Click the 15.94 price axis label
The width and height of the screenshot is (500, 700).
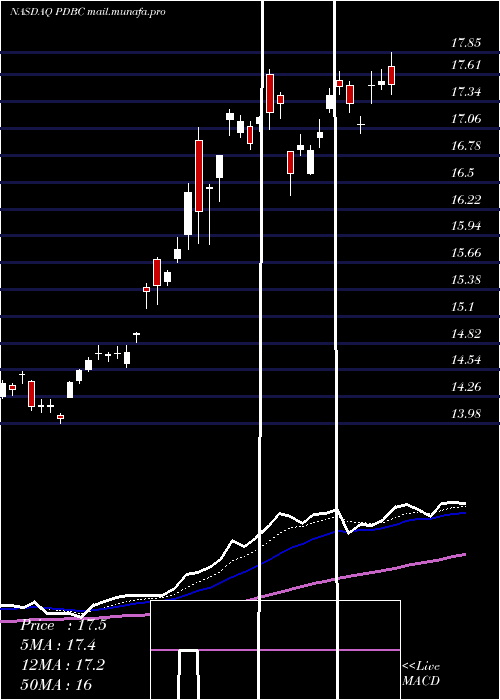click(466, 226)
